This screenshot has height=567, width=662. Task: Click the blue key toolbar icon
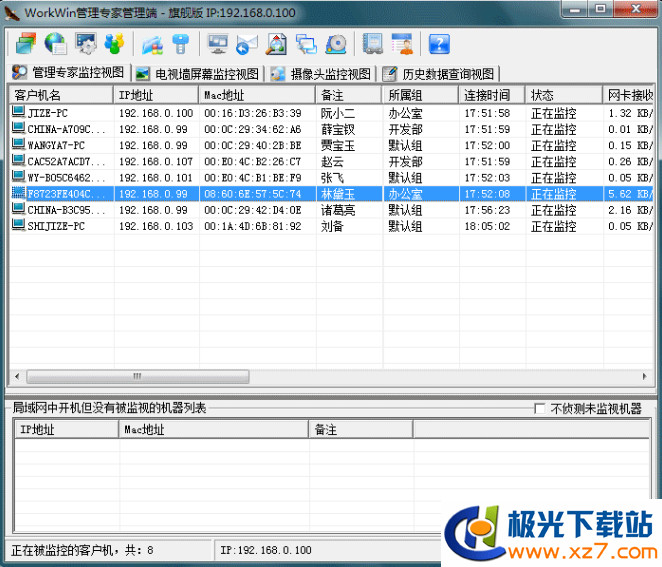pos(181,44)
